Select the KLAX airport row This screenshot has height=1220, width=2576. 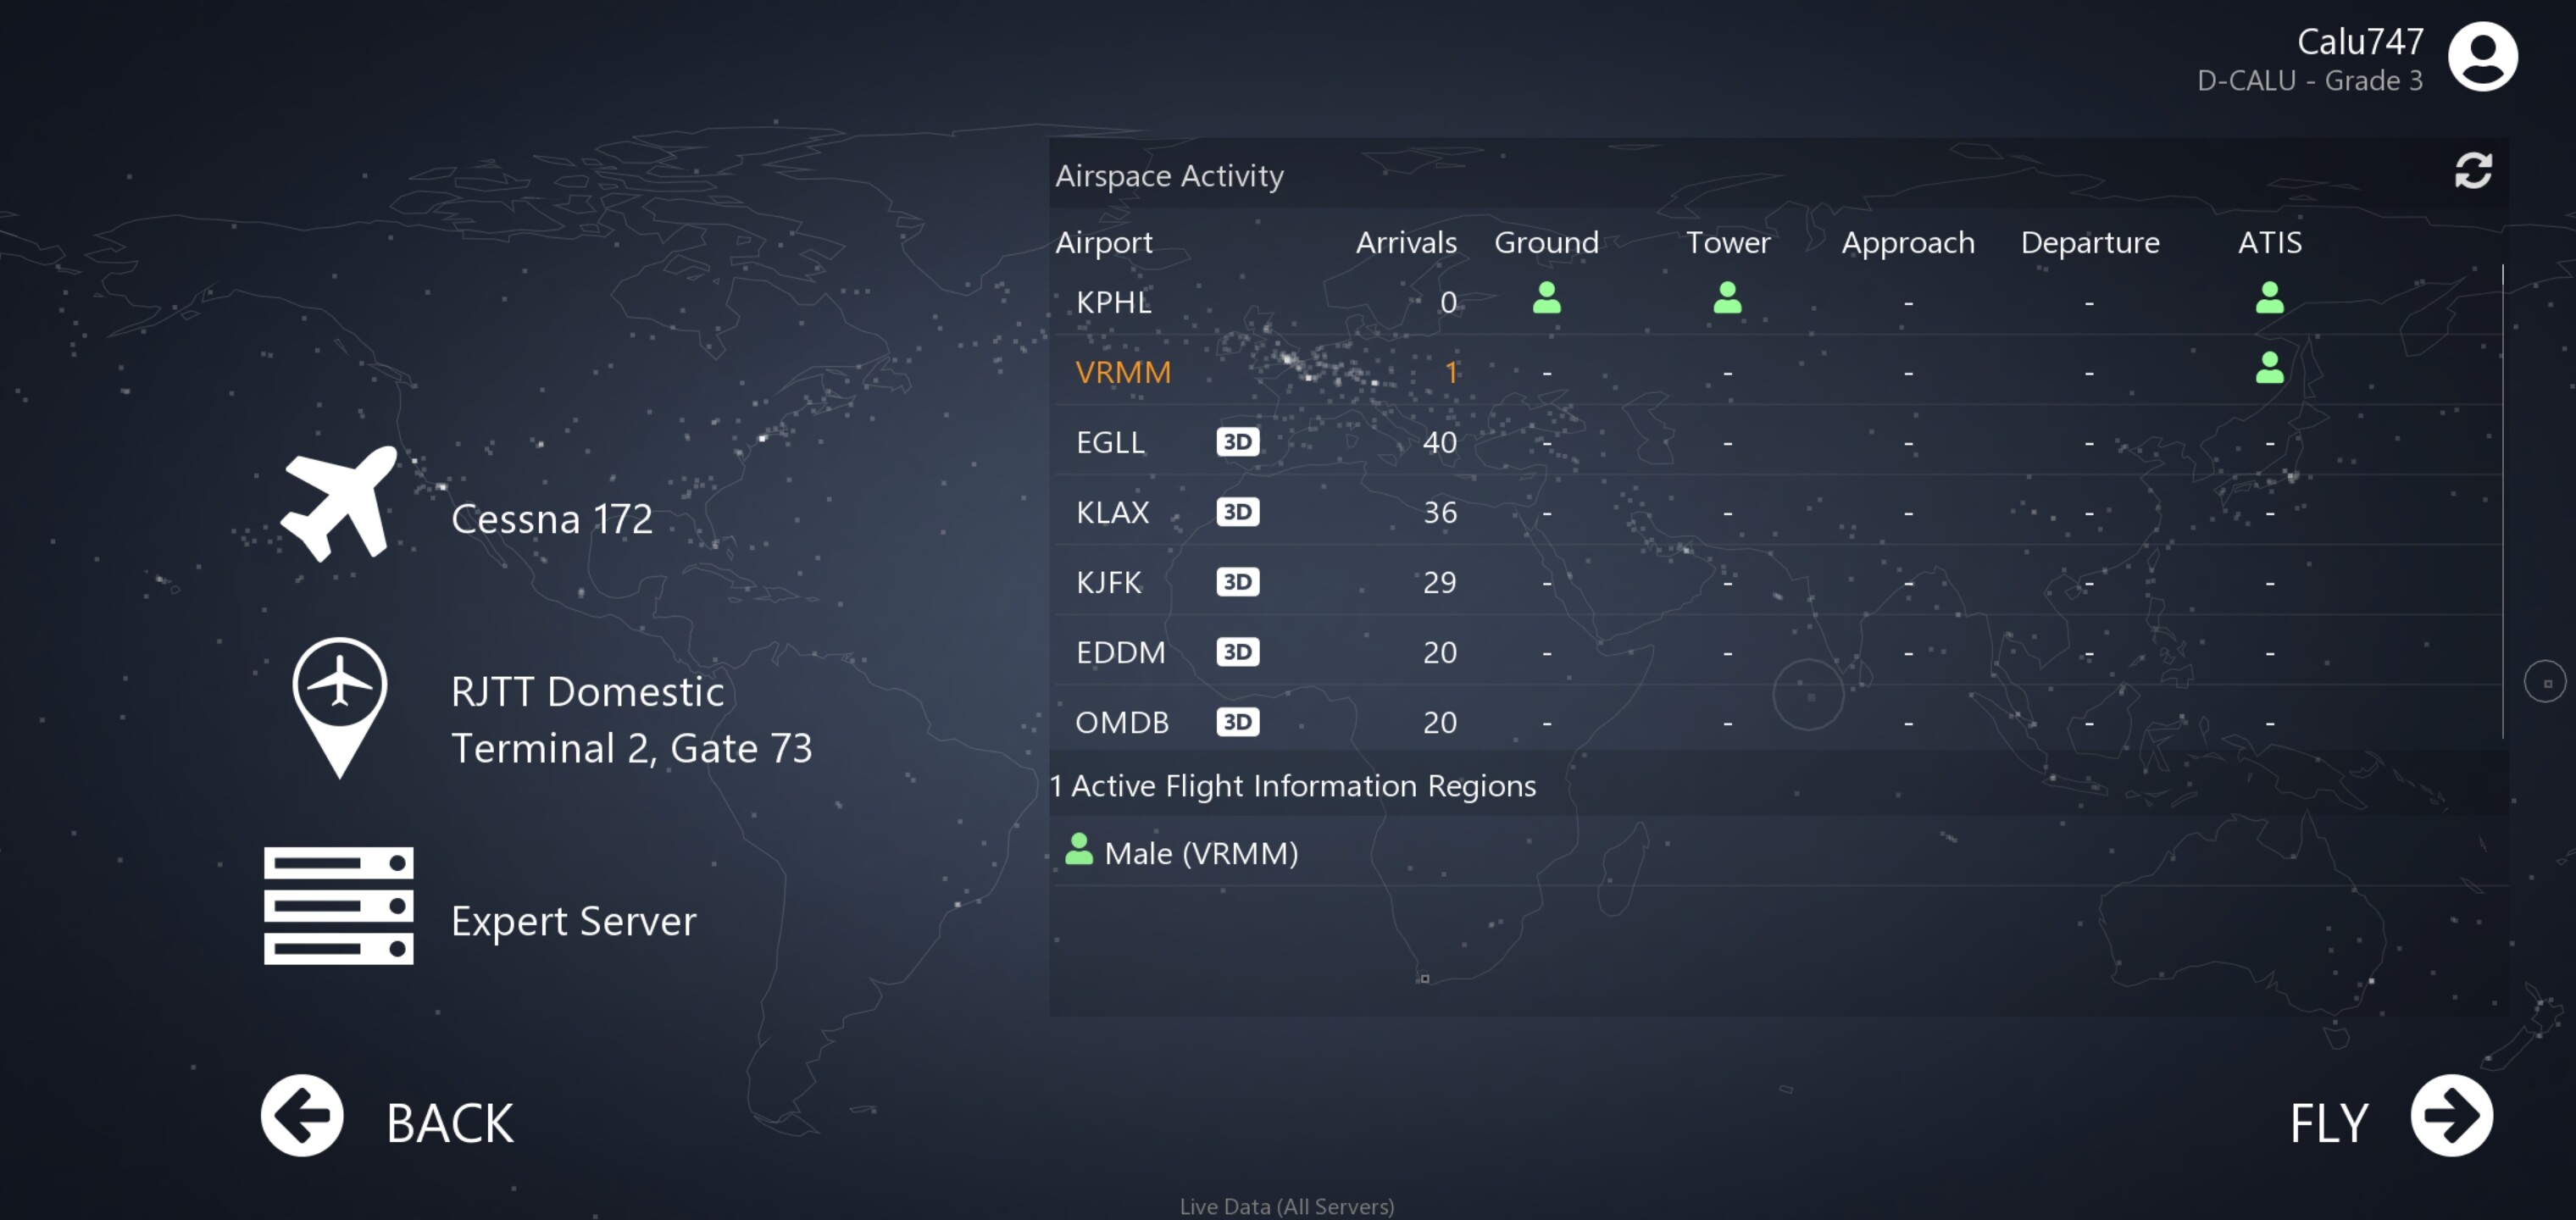click(1112, 512)
